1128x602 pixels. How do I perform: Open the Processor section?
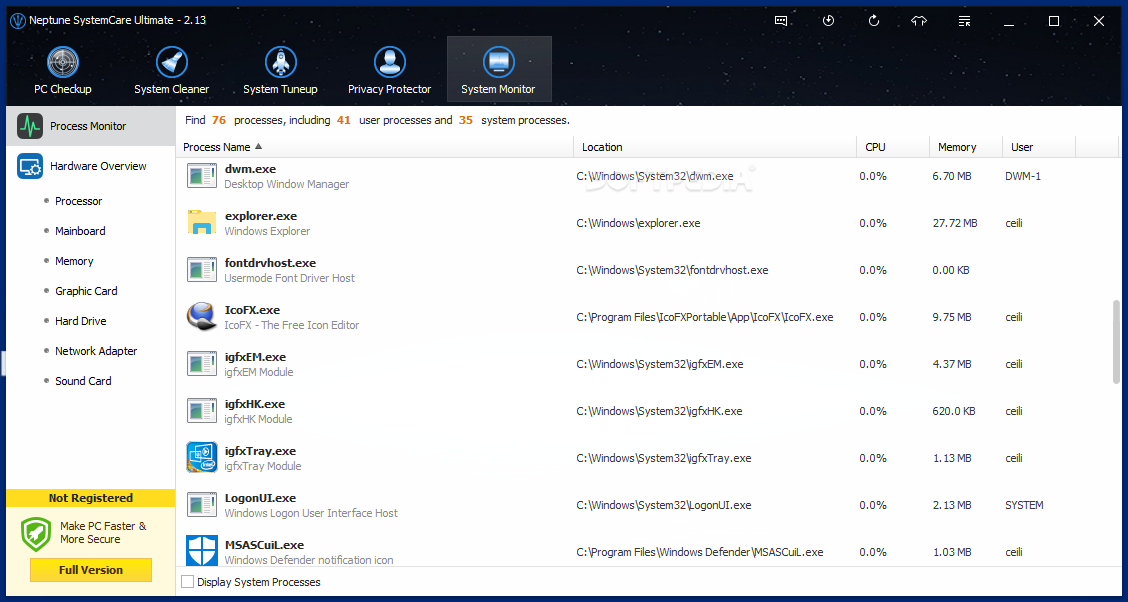(78, 201)
